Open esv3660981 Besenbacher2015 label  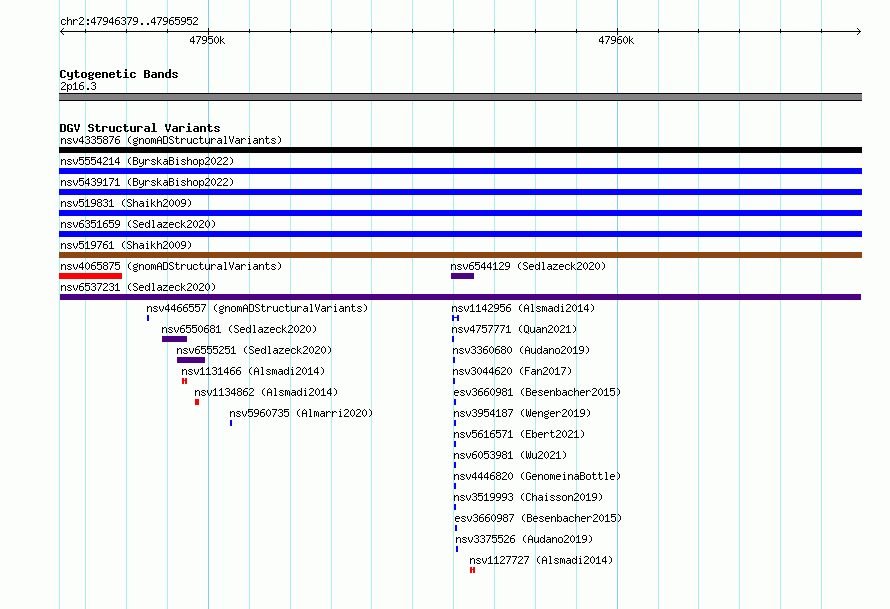coord(537,392)
